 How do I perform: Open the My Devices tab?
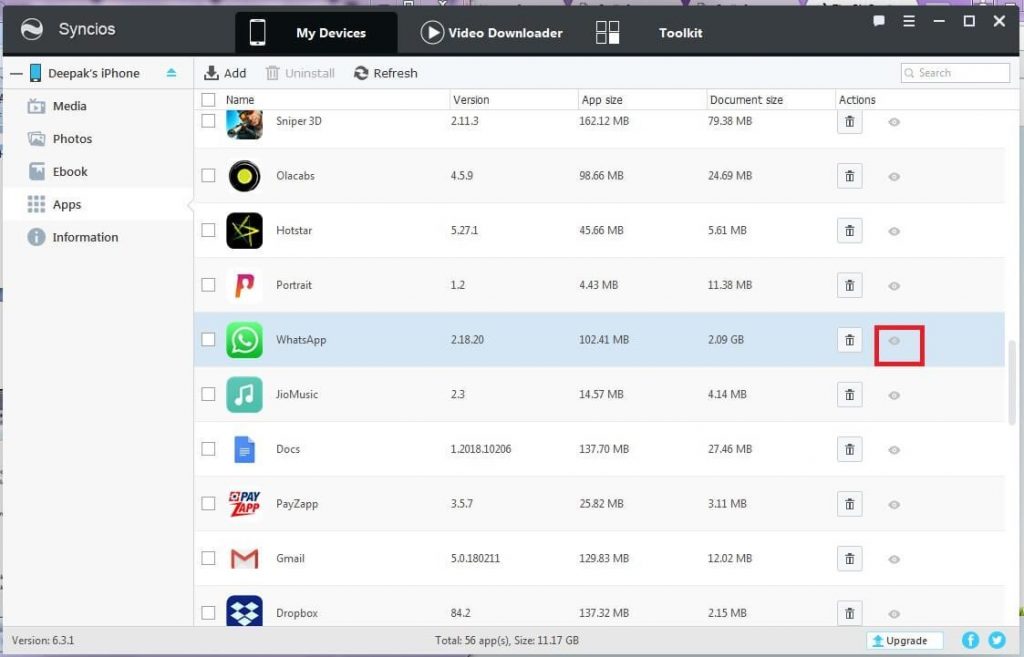316,33
